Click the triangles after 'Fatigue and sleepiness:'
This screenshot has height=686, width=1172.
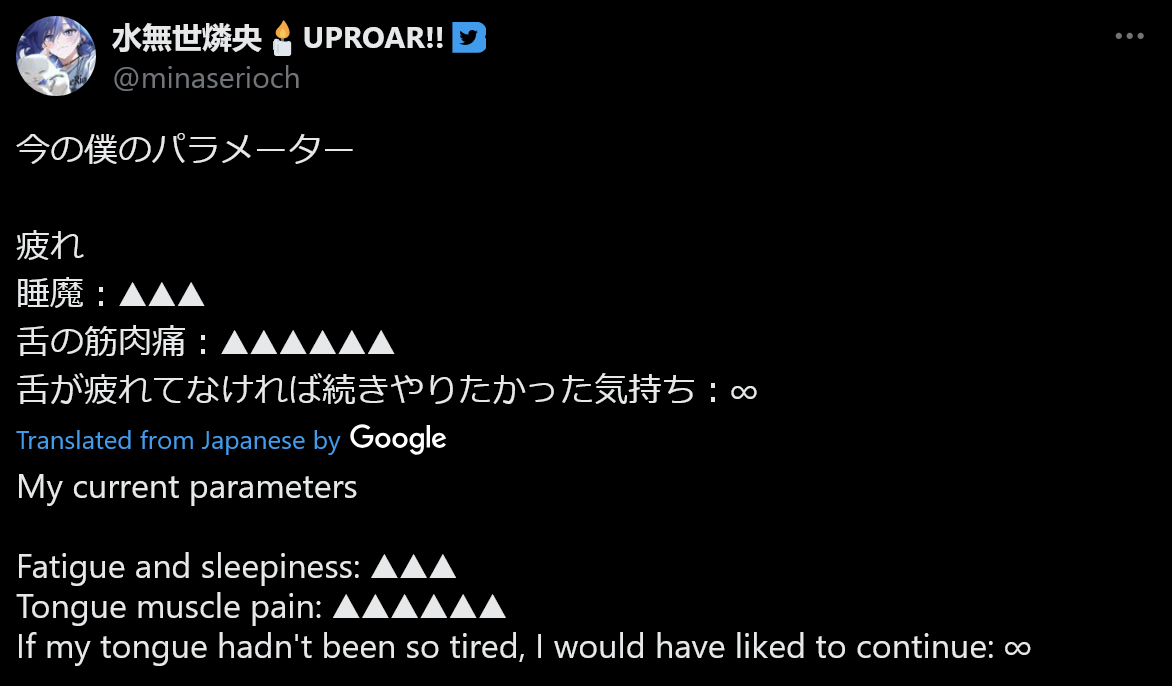[413, 566]
